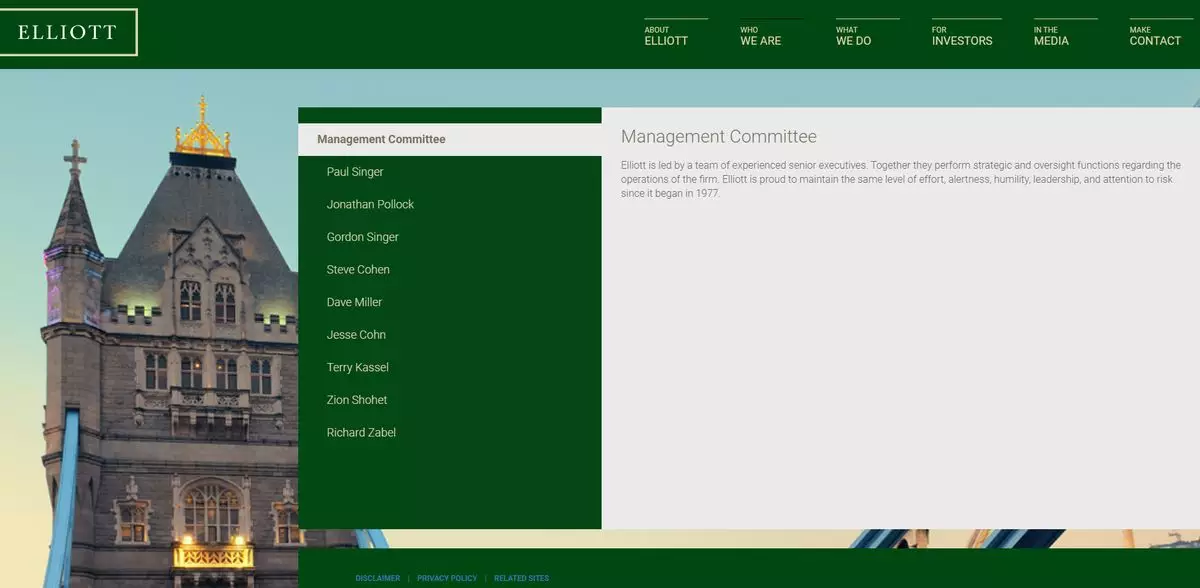
Task: Click the Elliott logo
Action: pyautogui.click(x=68, y=32)
